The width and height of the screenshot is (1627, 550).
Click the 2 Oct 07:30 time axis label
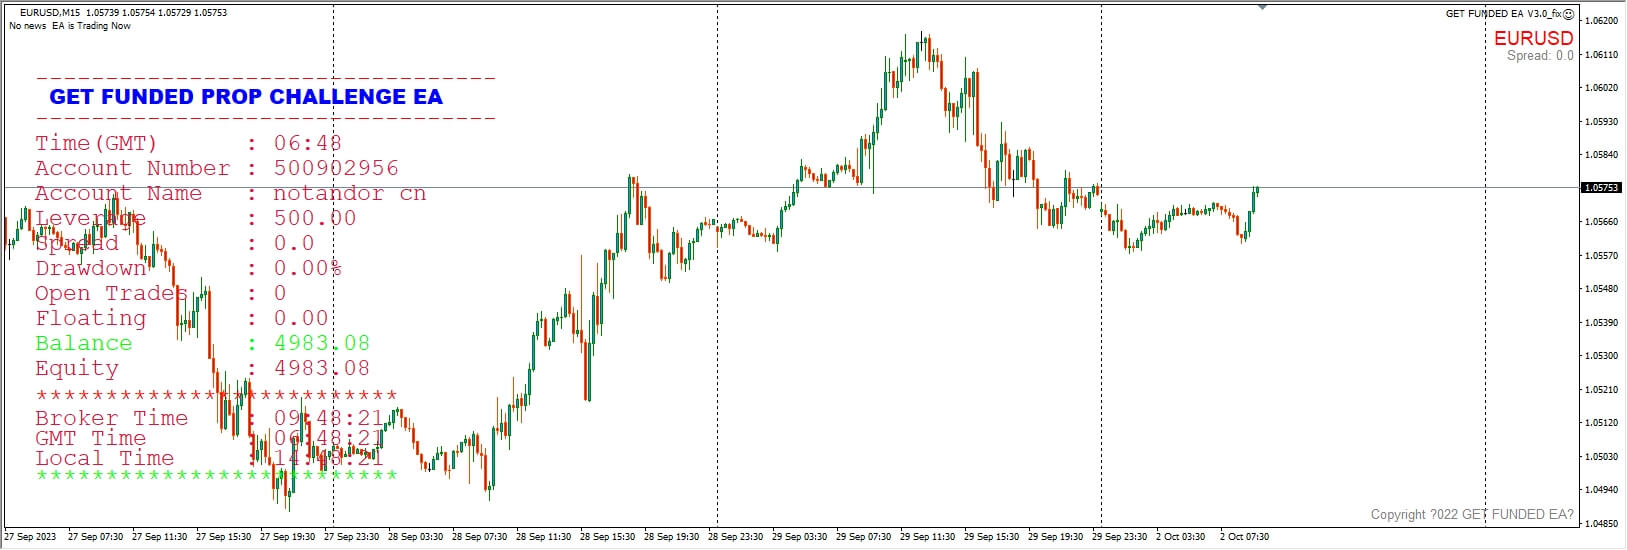coord(1244,537)
